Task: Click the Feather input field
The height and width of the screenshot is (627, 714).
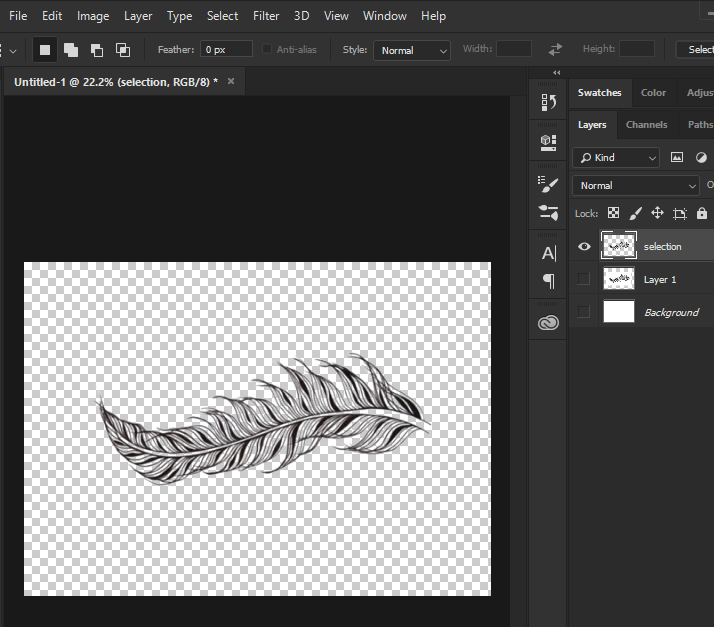Action: click(226, 49)
